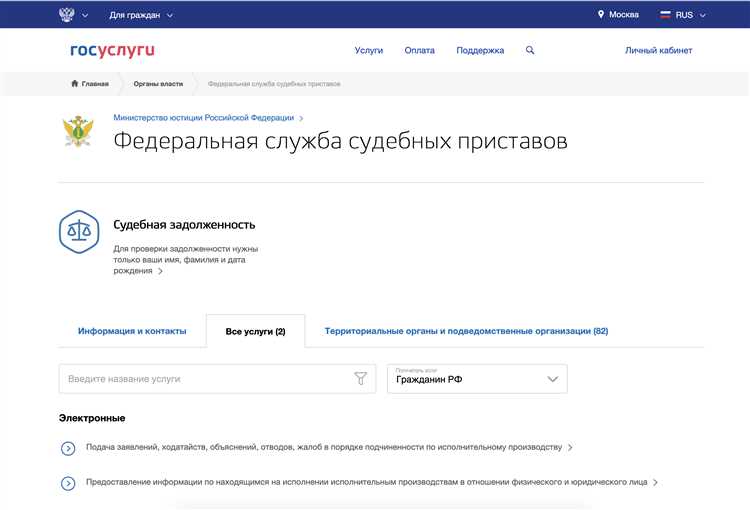Navigate to Главная breadcrumb
Image resolution: width=750 pixels, height=510 pixels.
pos(95,84)
